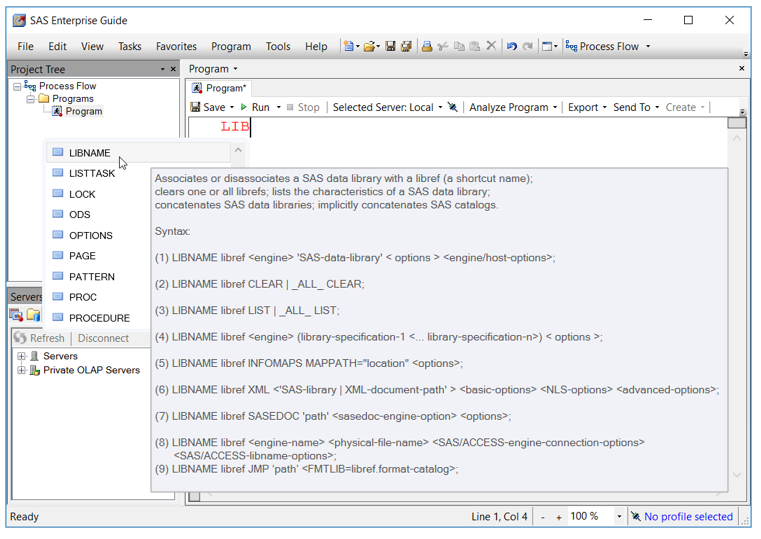Expand the Servers tree node

(21, 356)
